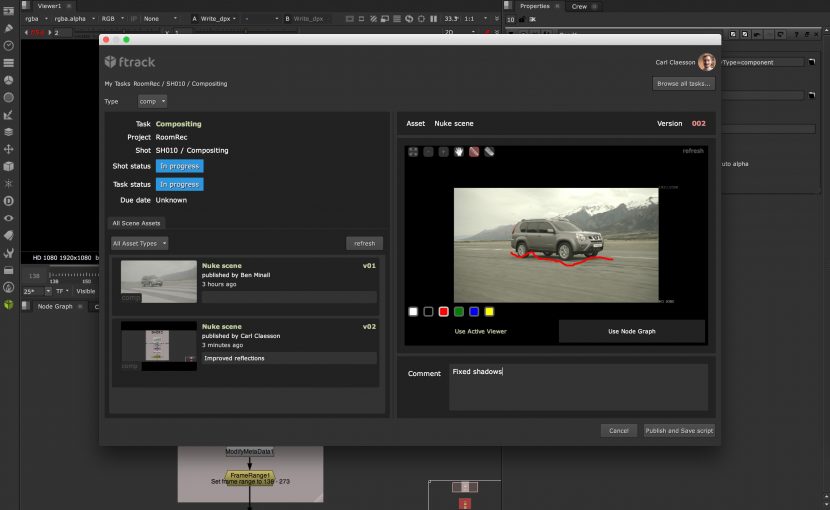Viewport: 830px width, 510px height.
Task: Select the hand pan tool above preview
Action: (x=459, y=152)
